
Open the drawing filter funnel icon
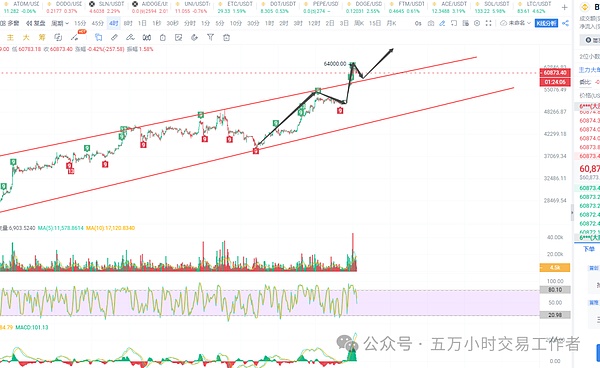[210, 37]
